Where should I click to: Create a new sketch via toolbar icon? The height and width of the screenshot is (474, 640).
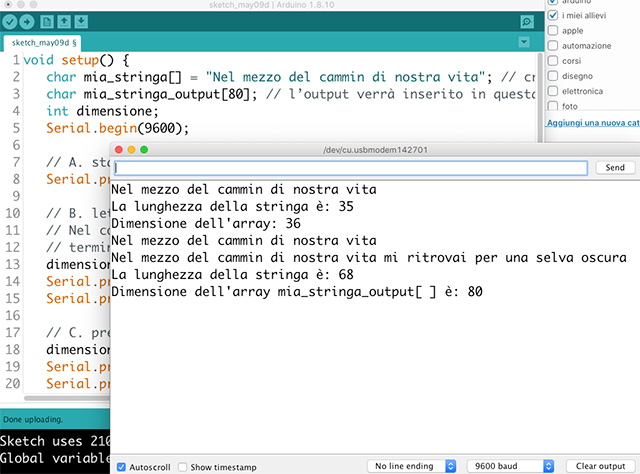pyautogui.click(x=47, y=22)
